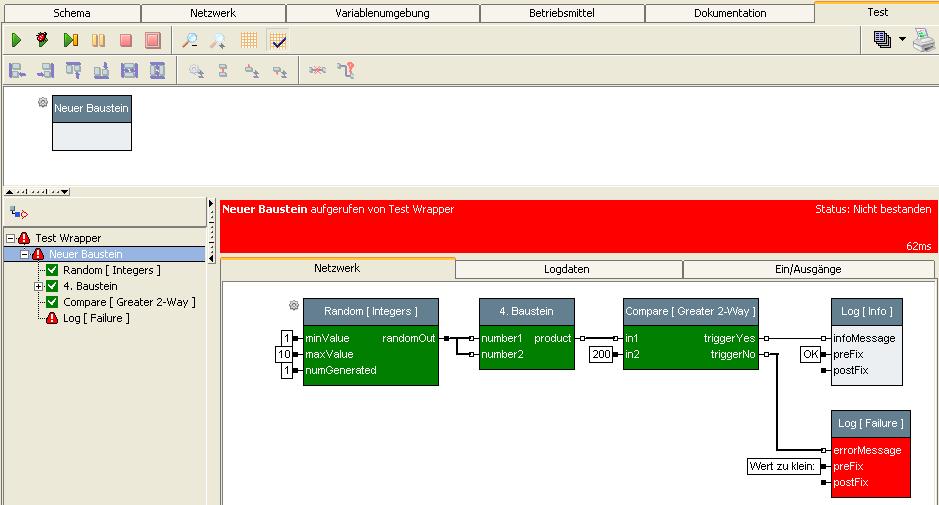Pause the test with the pause icon

(98, 40)
